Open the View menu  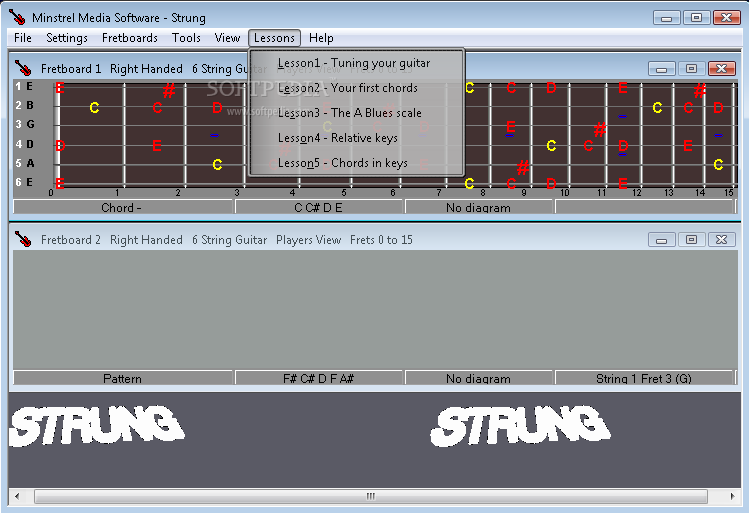point(227,38)
